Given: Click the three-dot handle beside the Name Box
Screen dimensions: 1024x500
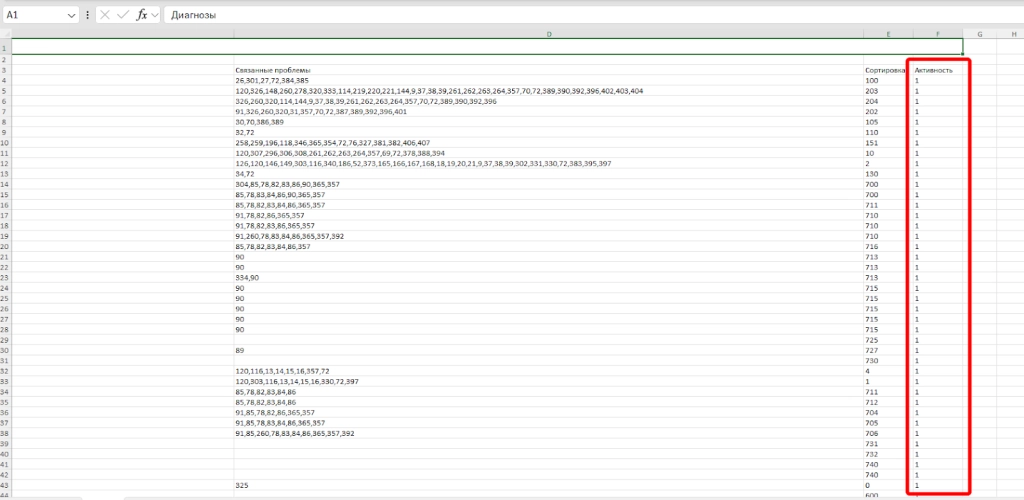Looking at the screenshot, I should pyautogui.click(x=89, y=15).
